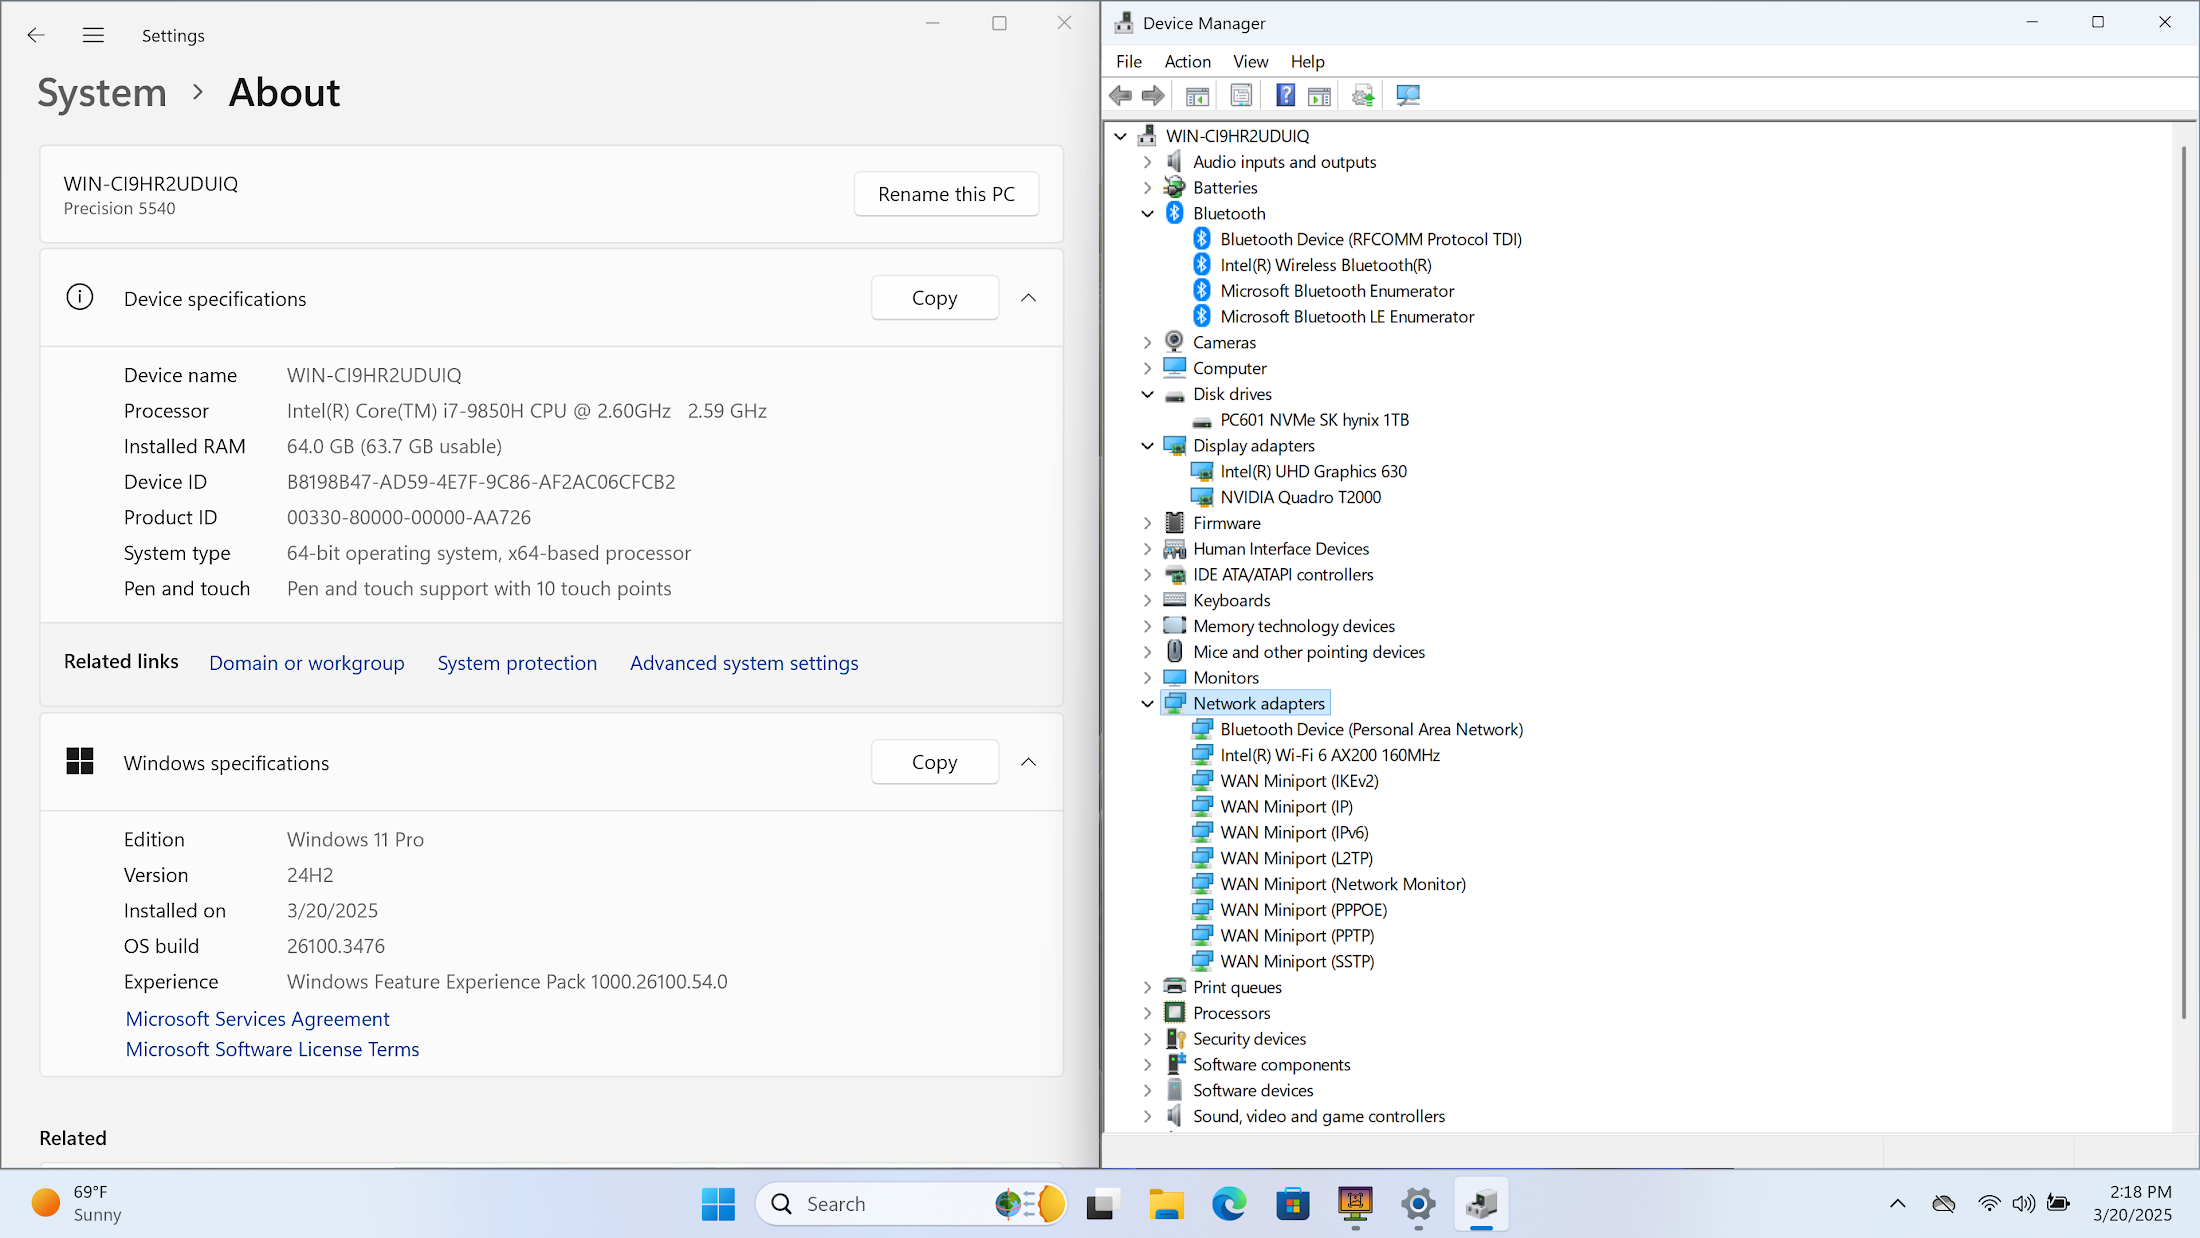Viewport: 2200px width, 1238px height.
Task: Click the Device Manager vertical scrollbar
Action: pos(2183,583)
